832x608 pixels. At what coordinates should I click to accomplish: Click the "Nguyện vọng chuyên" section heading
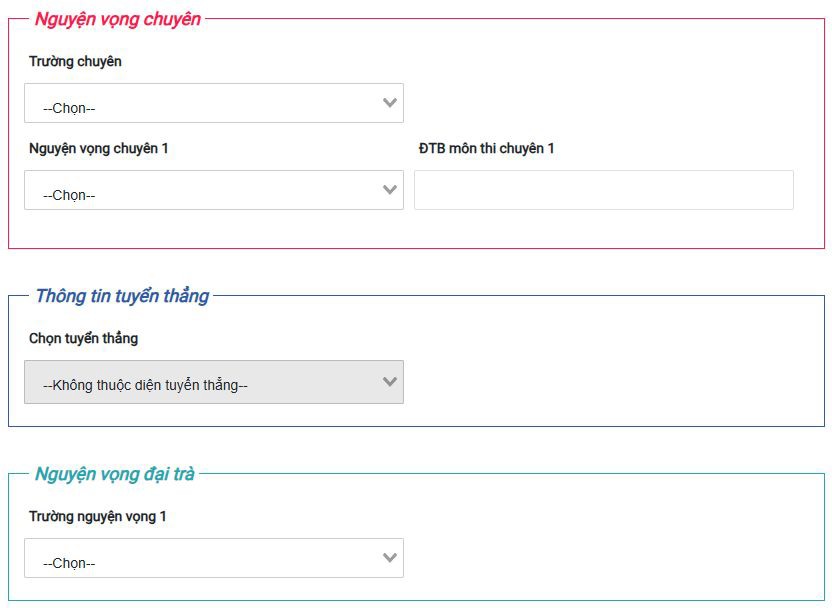pyautogui.click(x=117, y=19)
